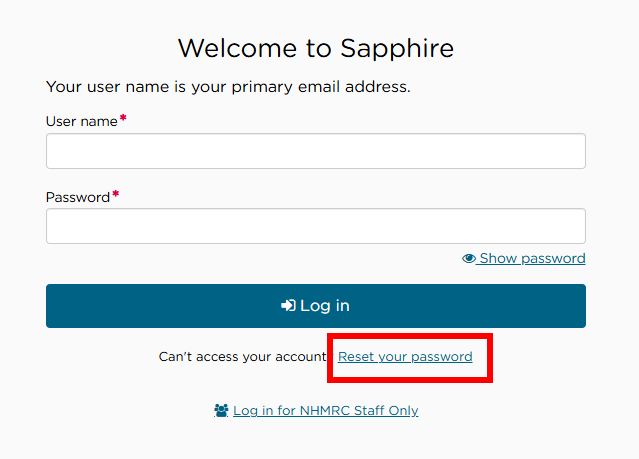This screenshot has width=639, height=459.
Task: Open the Reset your password link
Action: click(x=405, y=357)
